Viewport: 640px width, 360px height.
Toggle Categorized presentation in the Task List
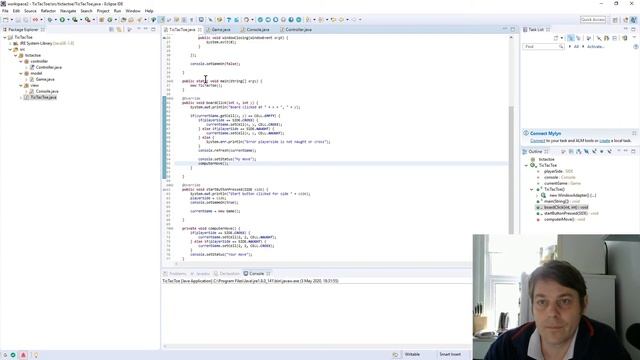pyautogui.click(x=571, y=38)
